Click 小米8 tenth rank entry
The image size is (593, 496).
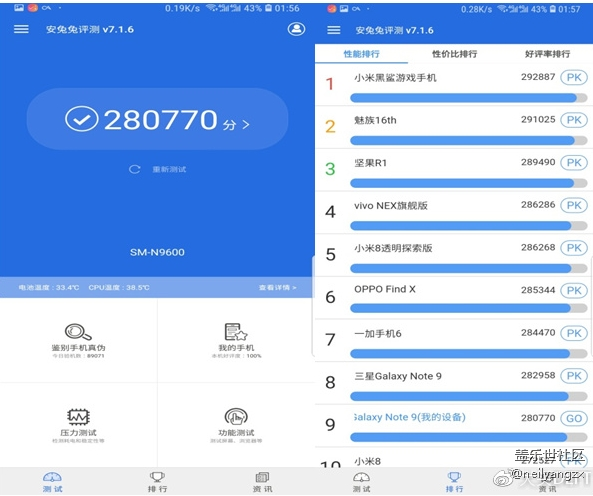(368, 461)
